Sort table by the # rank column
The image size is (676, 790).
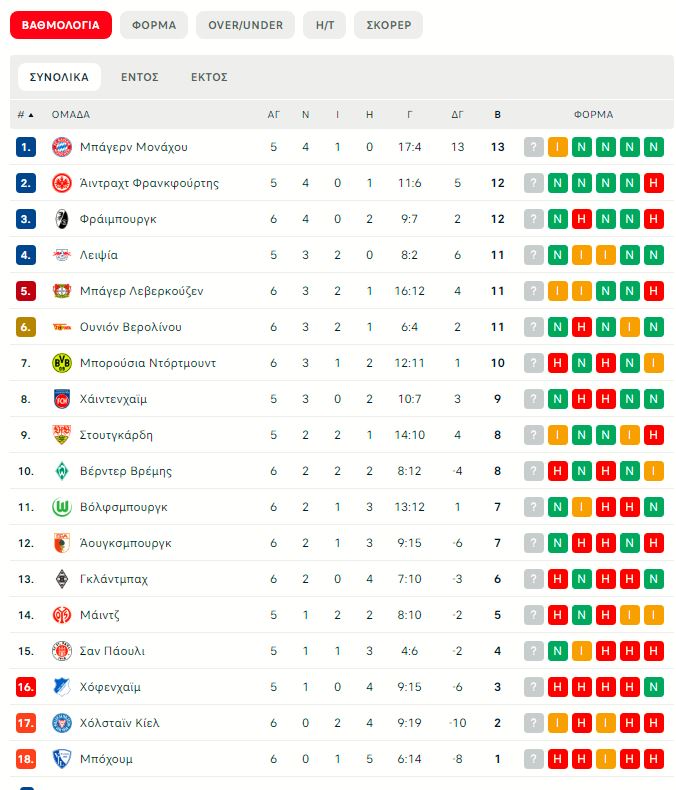[26, 115]
